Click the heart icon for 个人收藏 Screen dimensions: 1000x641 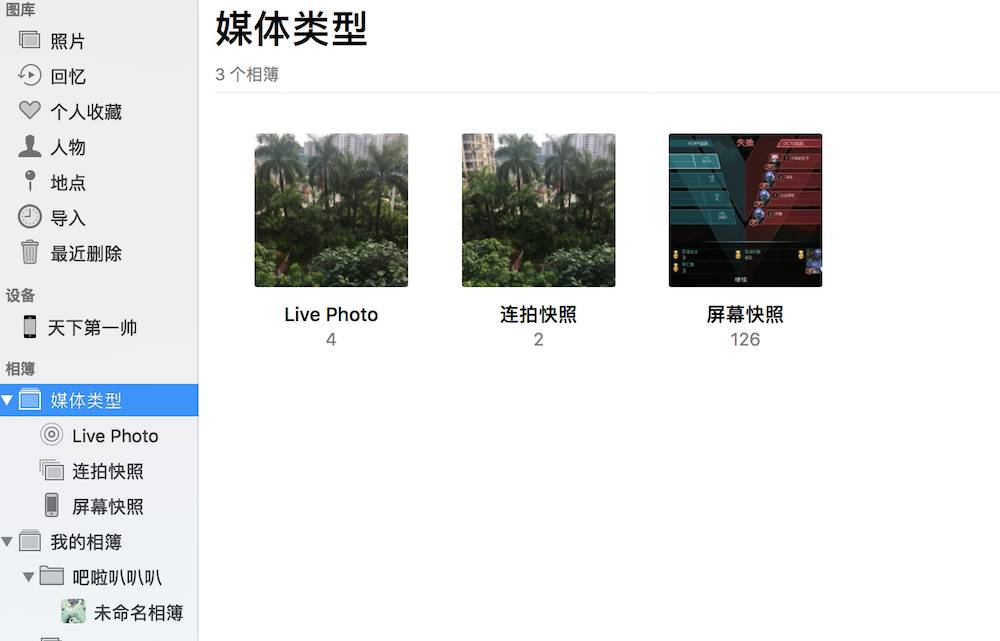point(29,110)
